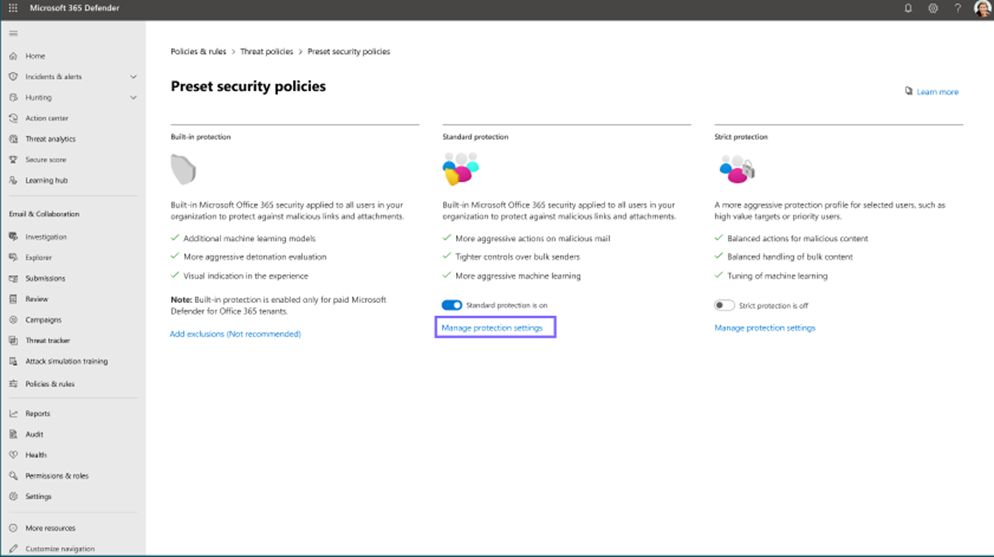Open Home in the navigation
The width and height of the screenshot is (994, 557).
35,56
